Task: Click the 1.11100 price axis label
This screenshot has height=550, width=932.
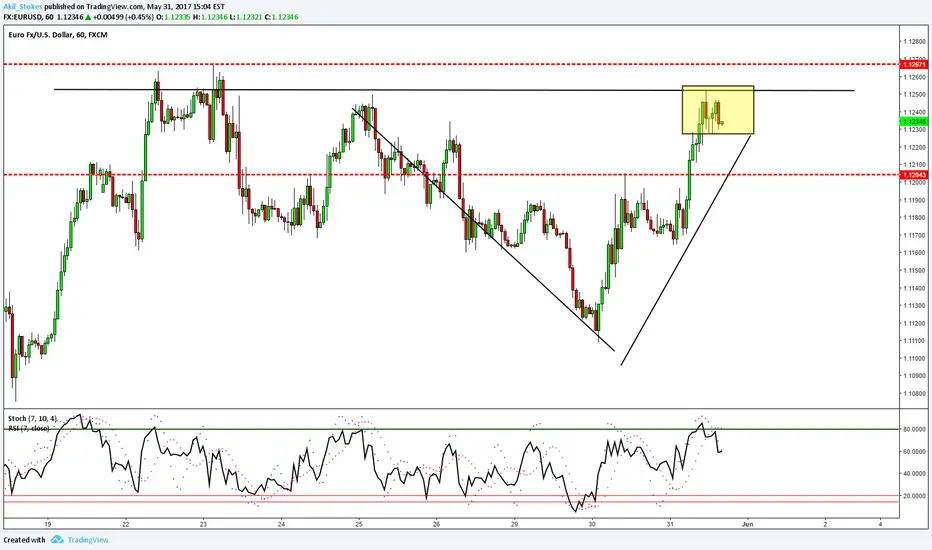Action: pyautogui.click(x=914, y=341)
